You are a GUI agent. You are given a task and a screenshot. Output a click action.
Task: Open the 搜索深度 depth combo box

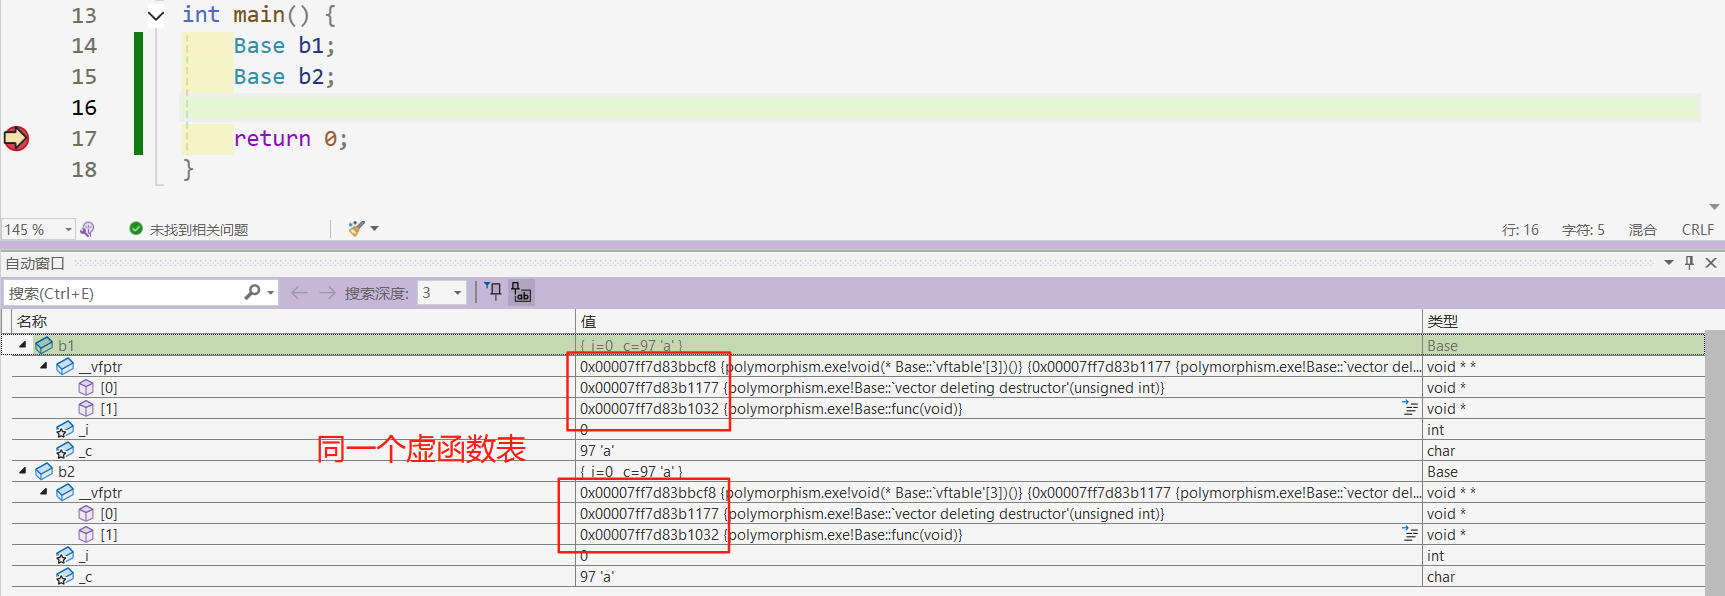pyautogui.click(x=442, y=293)
